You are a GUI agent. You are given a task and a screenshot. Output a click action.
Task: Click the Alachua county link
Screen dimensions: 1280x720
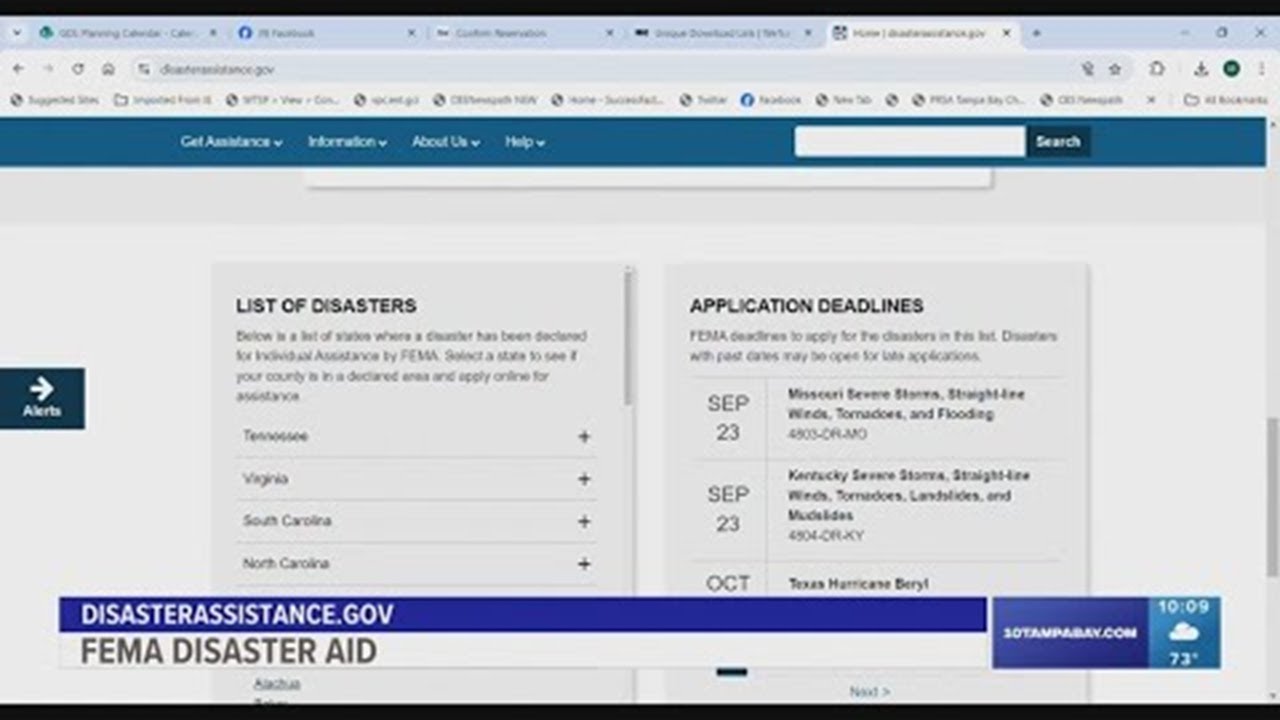277,684
